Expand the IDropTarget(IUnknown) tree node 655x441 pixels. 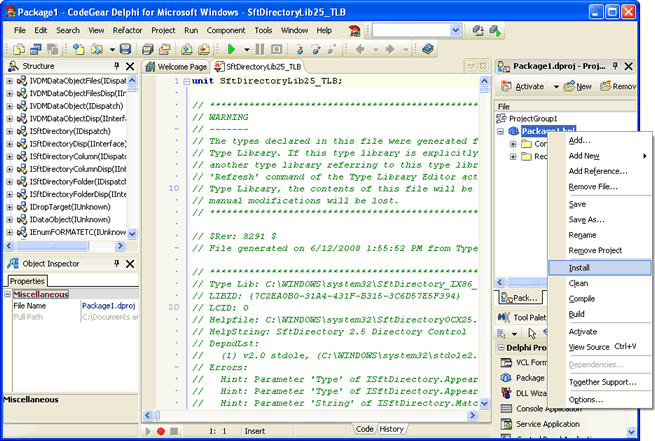pyautogui.click(x=9, y=207)
